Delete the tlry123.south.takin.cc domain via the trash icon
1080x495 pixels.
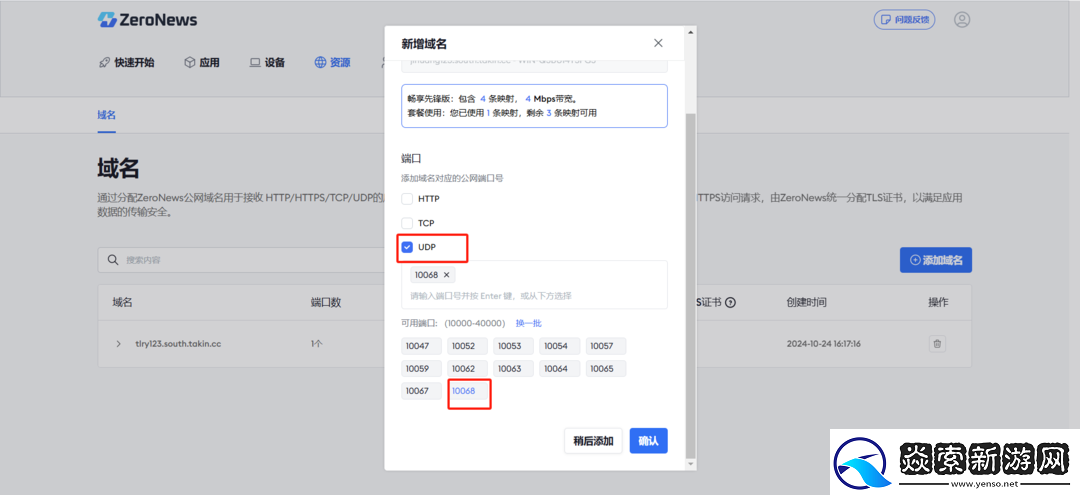[x=937, y=344]
